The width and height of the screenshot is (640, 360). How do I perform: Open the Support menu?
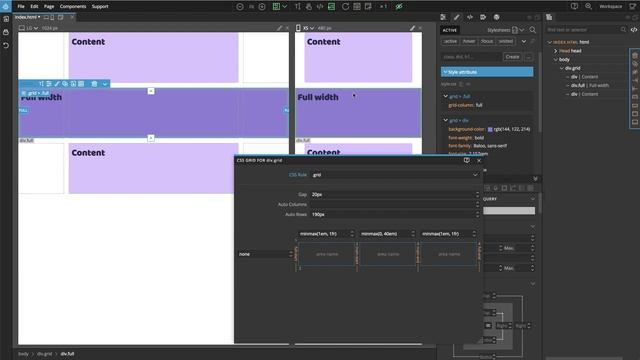pyautogui.click(x=100, y=7)
